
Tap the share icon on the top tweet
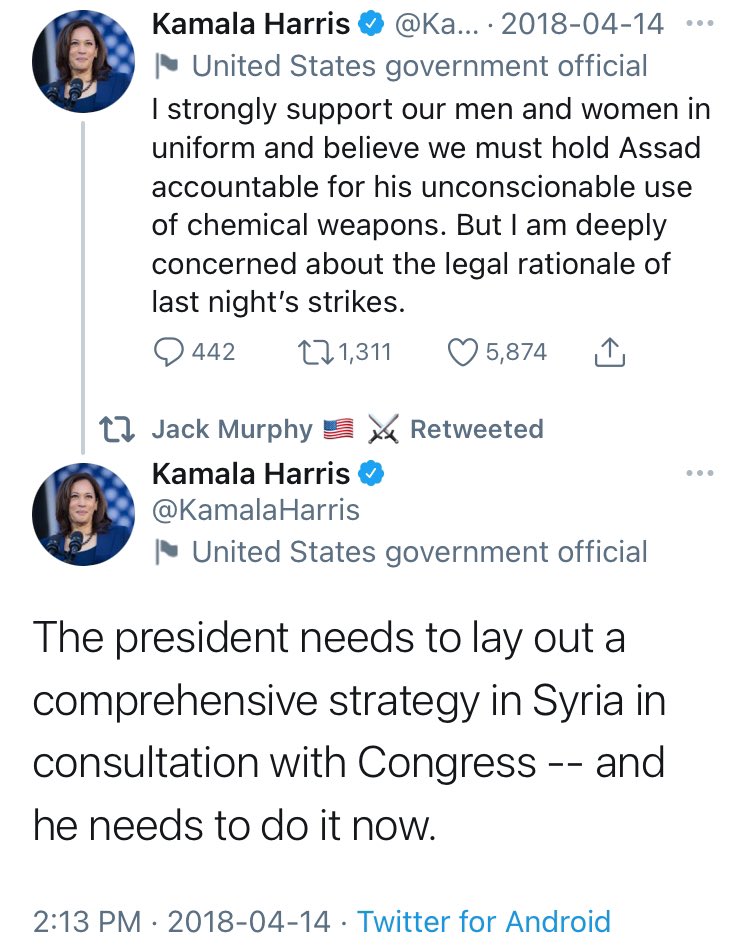pos(610,353)
